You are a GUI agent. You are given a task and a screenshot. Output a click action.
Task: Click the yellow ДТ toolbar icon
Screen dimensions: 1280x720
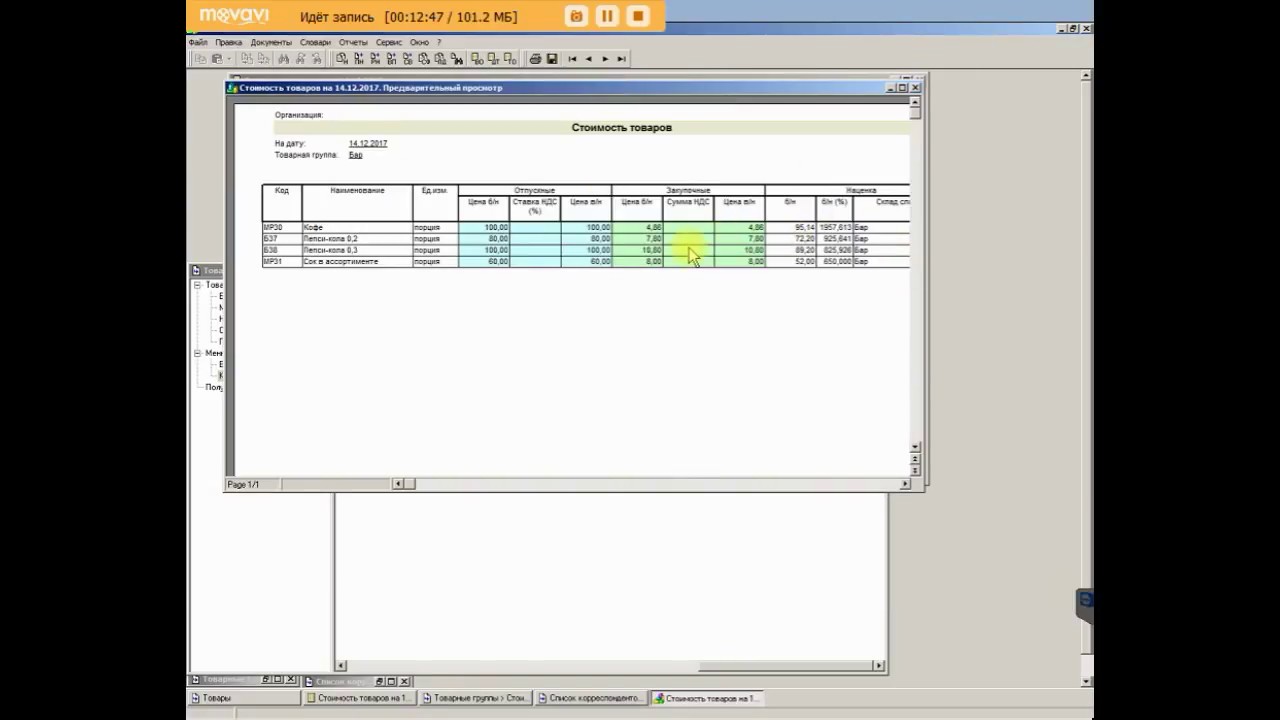(493, 59)
